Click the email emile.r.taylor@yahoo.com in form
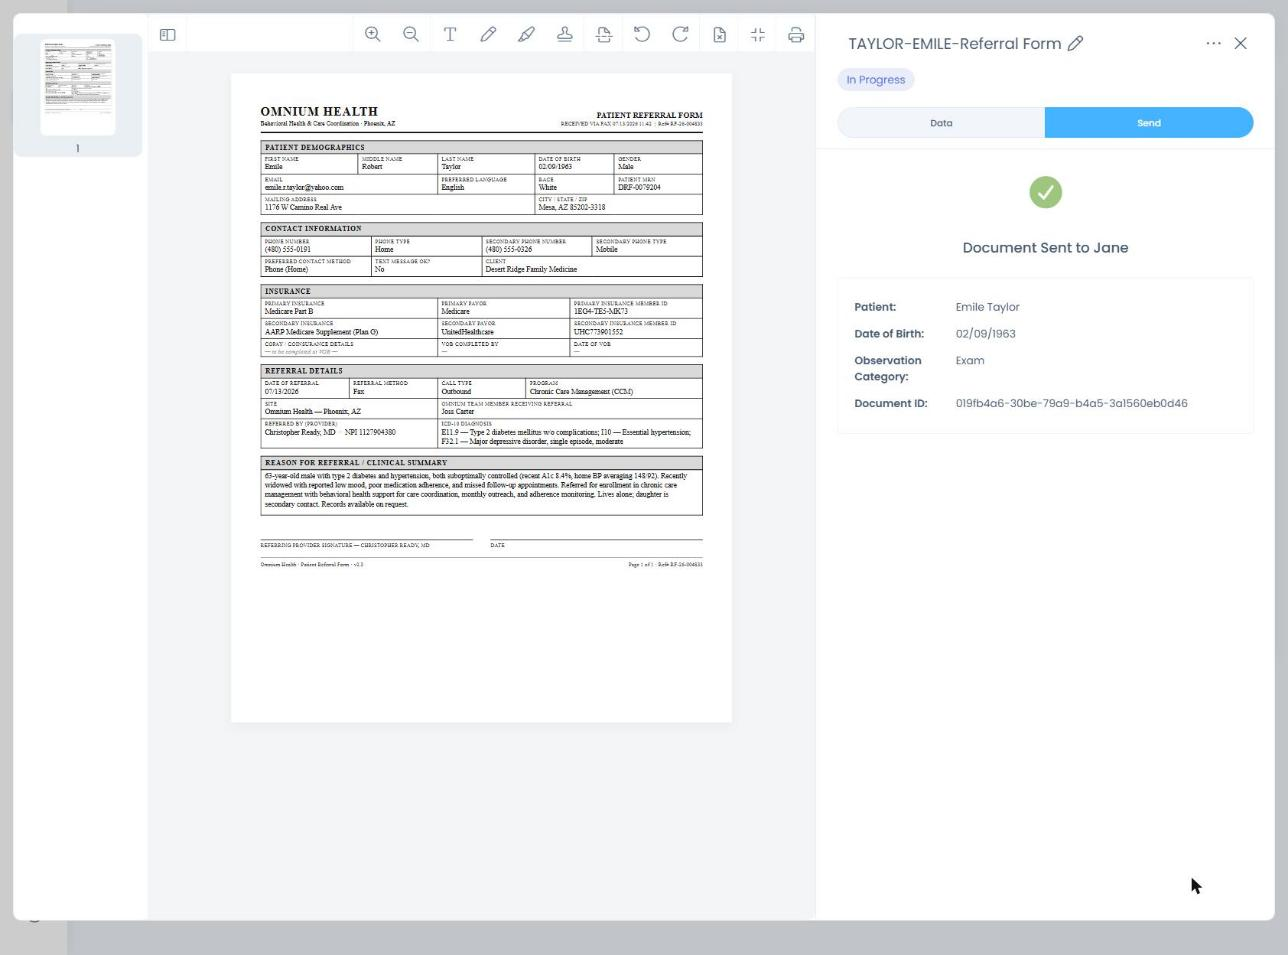Image resolution: width=1288 pixels, height=955 pixels. pos(304,187)
